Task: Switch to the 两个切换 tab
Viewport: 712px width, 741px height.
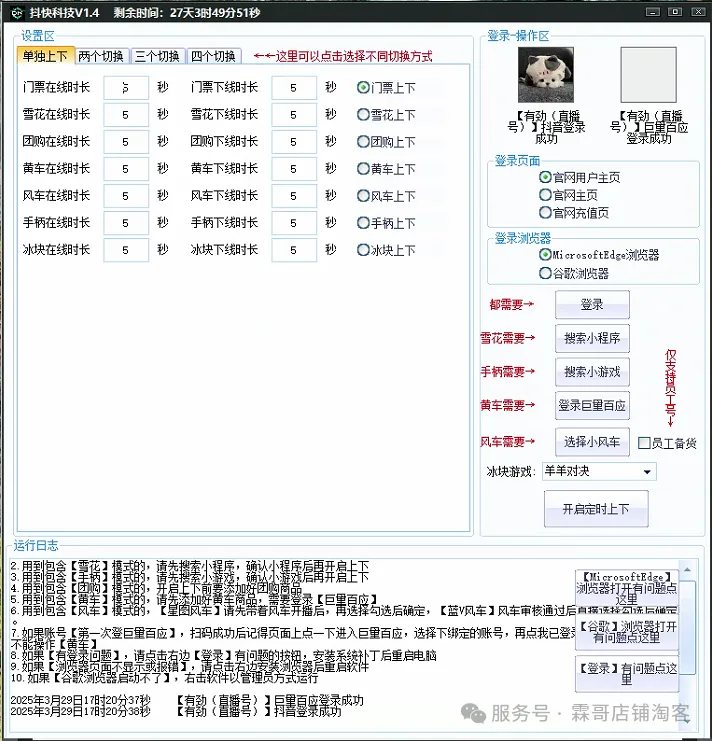Action: click(101, 56)
